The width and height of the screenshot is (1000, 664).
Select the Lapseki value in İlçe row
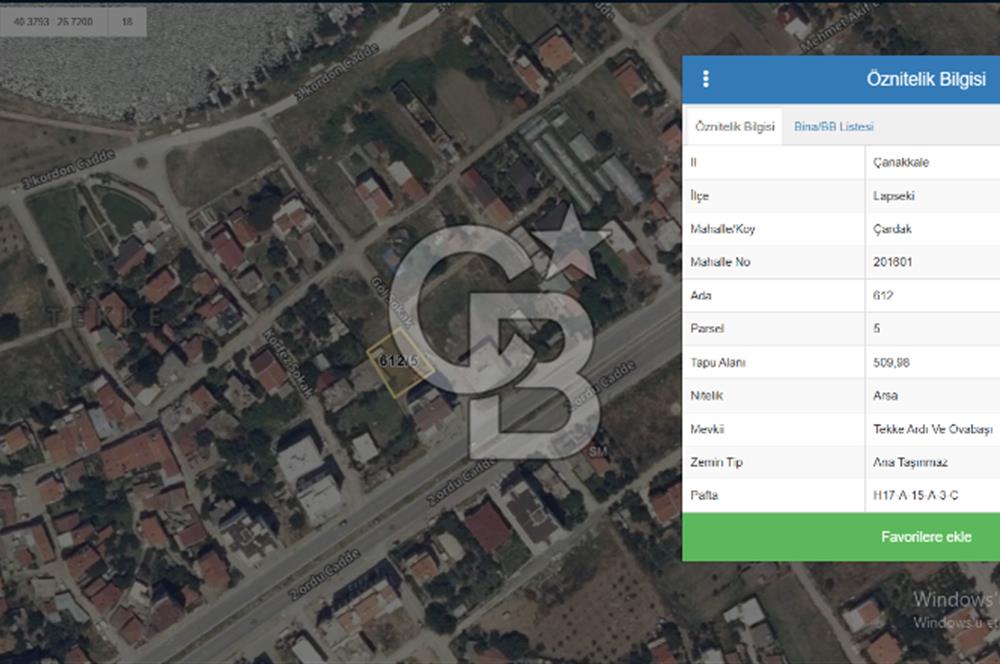point(893,196)
